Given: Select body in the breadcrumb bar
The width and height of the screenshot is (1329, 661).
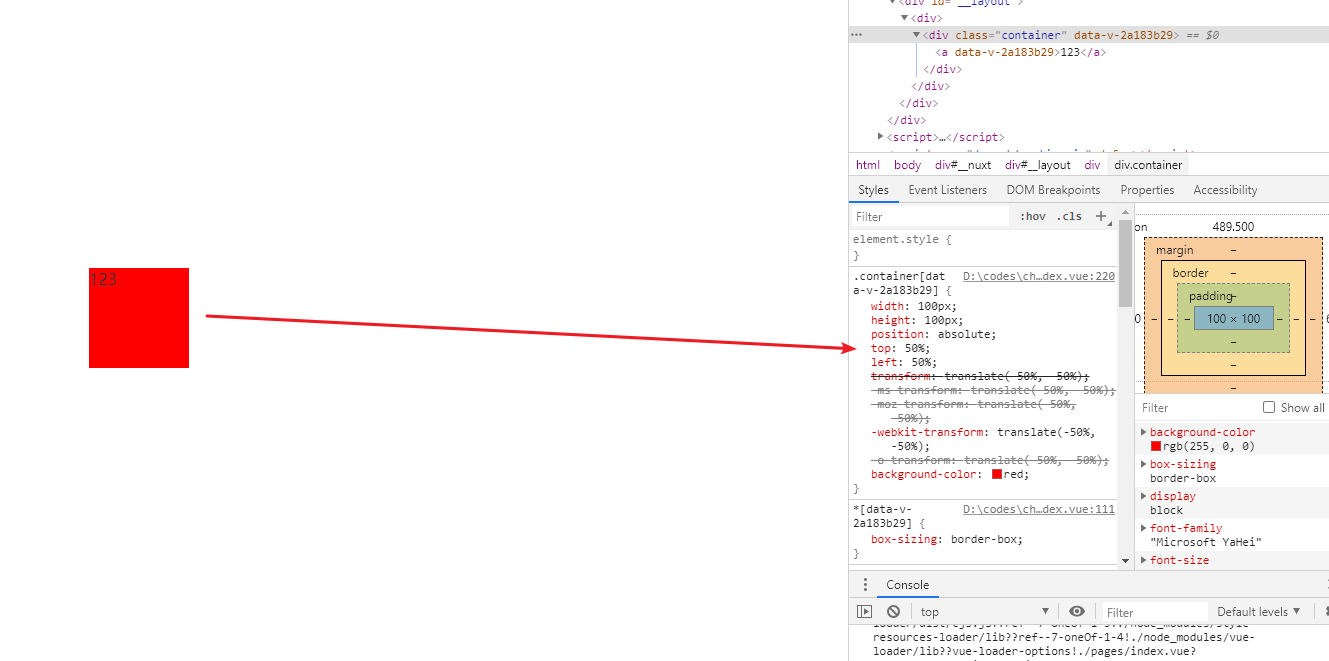Looking at the screenshot, I should coord(907,165).
